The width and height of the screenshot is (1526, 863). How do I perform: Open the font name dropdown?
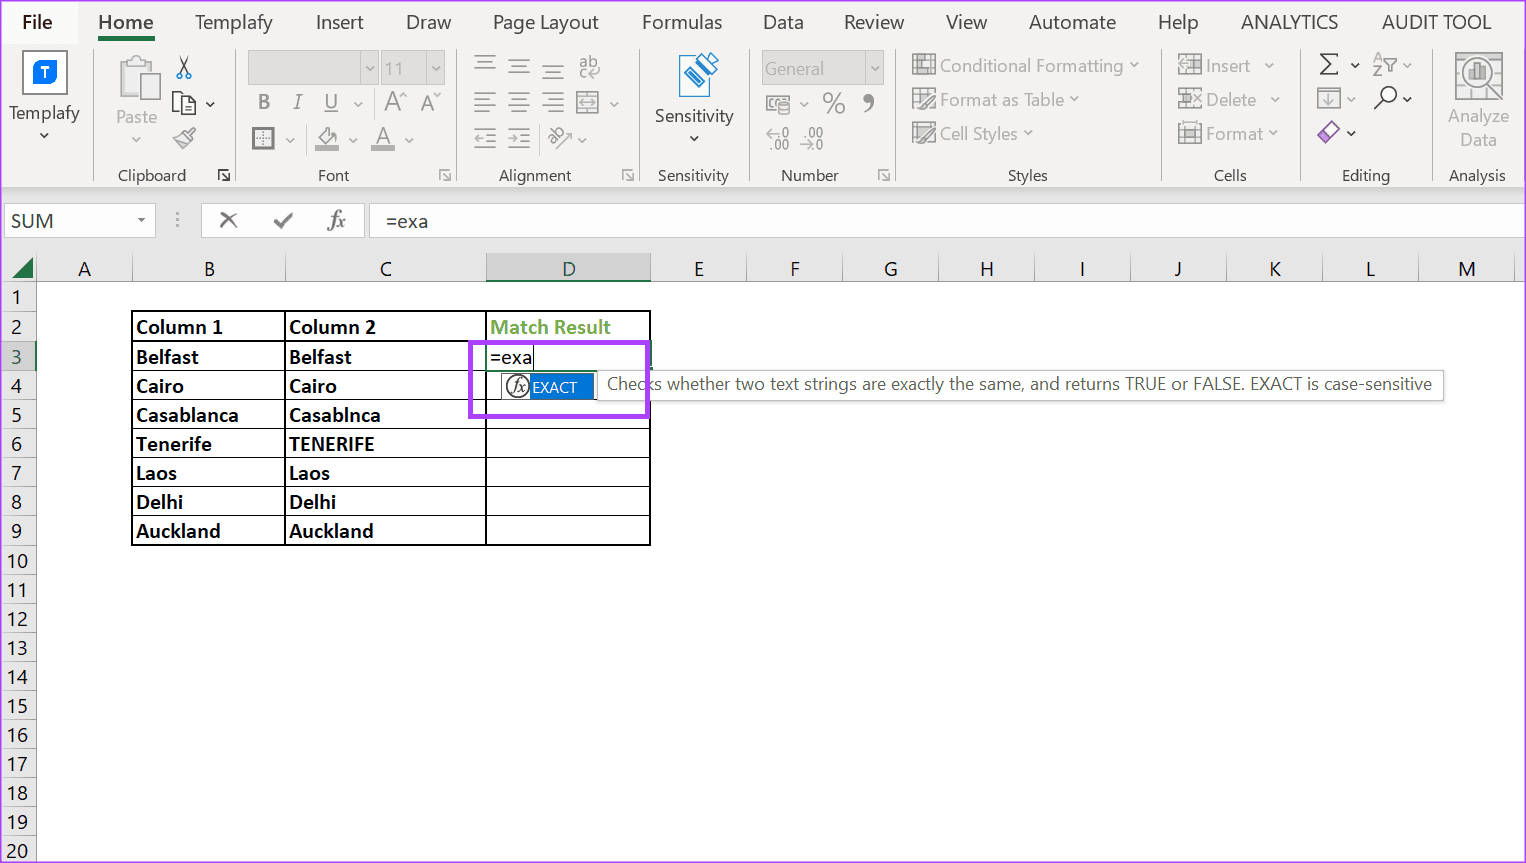click(x=370, y=68)
